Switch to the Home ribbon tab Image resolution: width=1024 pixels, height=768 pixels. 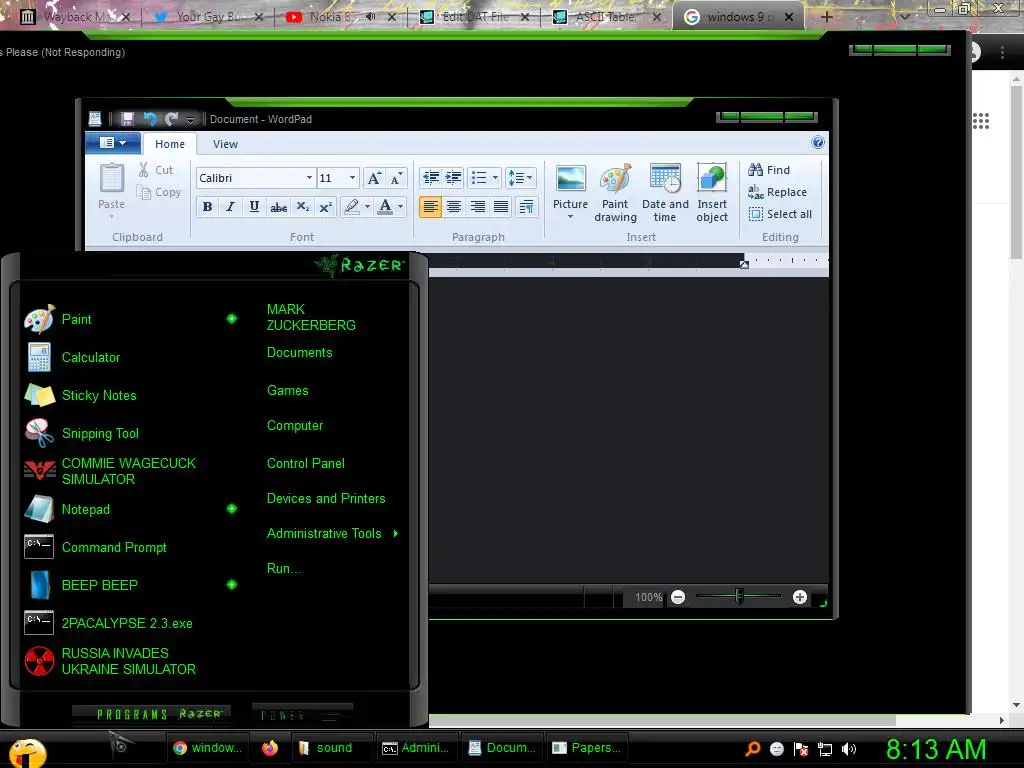pos(170,144)
